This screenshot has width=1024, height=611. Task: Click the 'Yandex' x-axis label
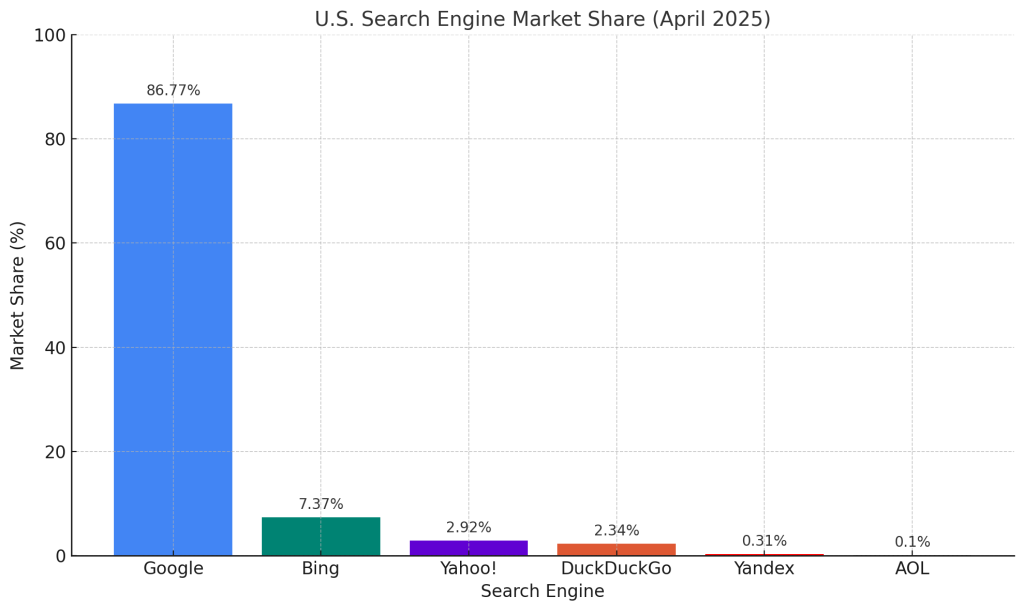[x=764, y=569]
